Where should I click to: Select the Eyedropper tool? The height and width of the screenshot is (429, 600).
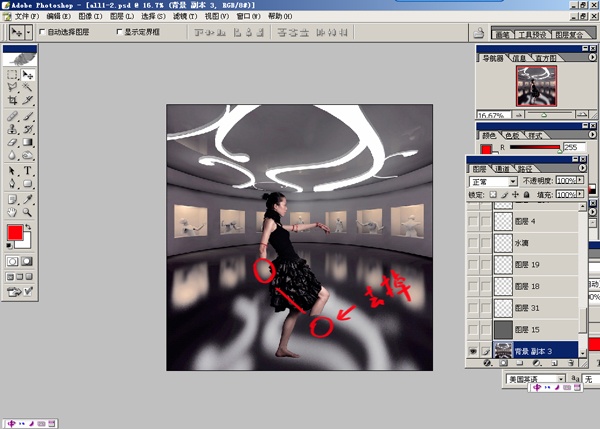[x=27, y=199]
